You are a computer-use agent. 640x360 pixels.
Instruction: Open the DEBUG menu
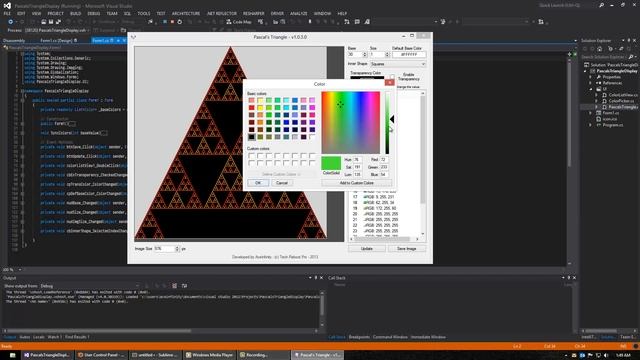click(x=93, y=13)
